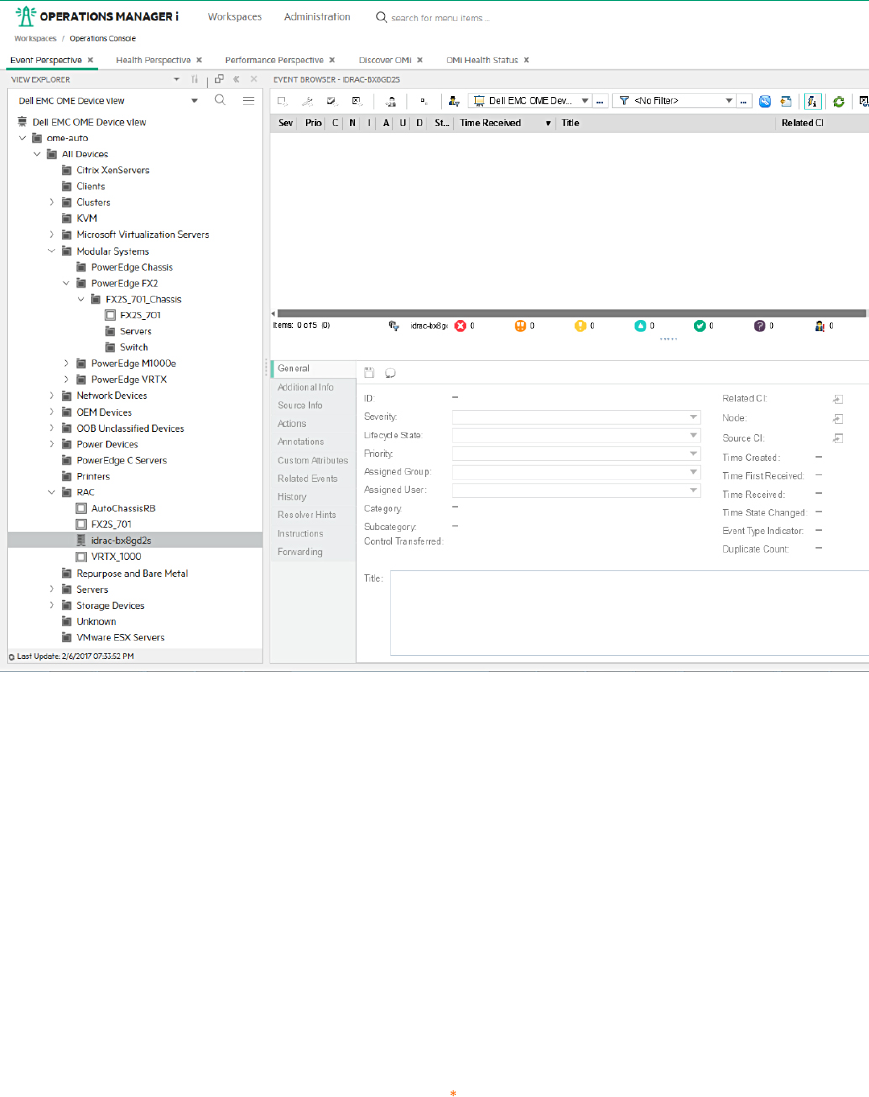This screenshot has height=1097, width=869.
Task: Open the Workspaces menu
Action: pos(234,17)
